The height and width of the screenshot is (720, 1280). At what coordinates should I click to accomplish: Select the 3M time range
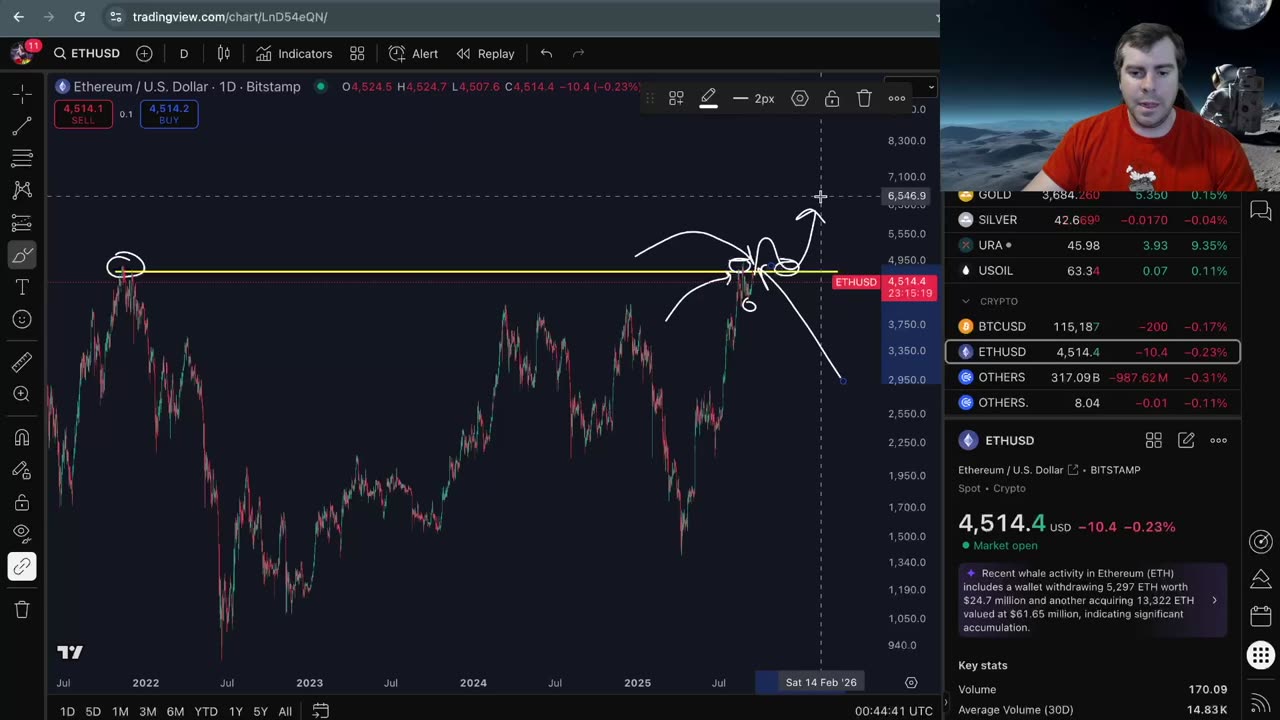click(147, 711)
